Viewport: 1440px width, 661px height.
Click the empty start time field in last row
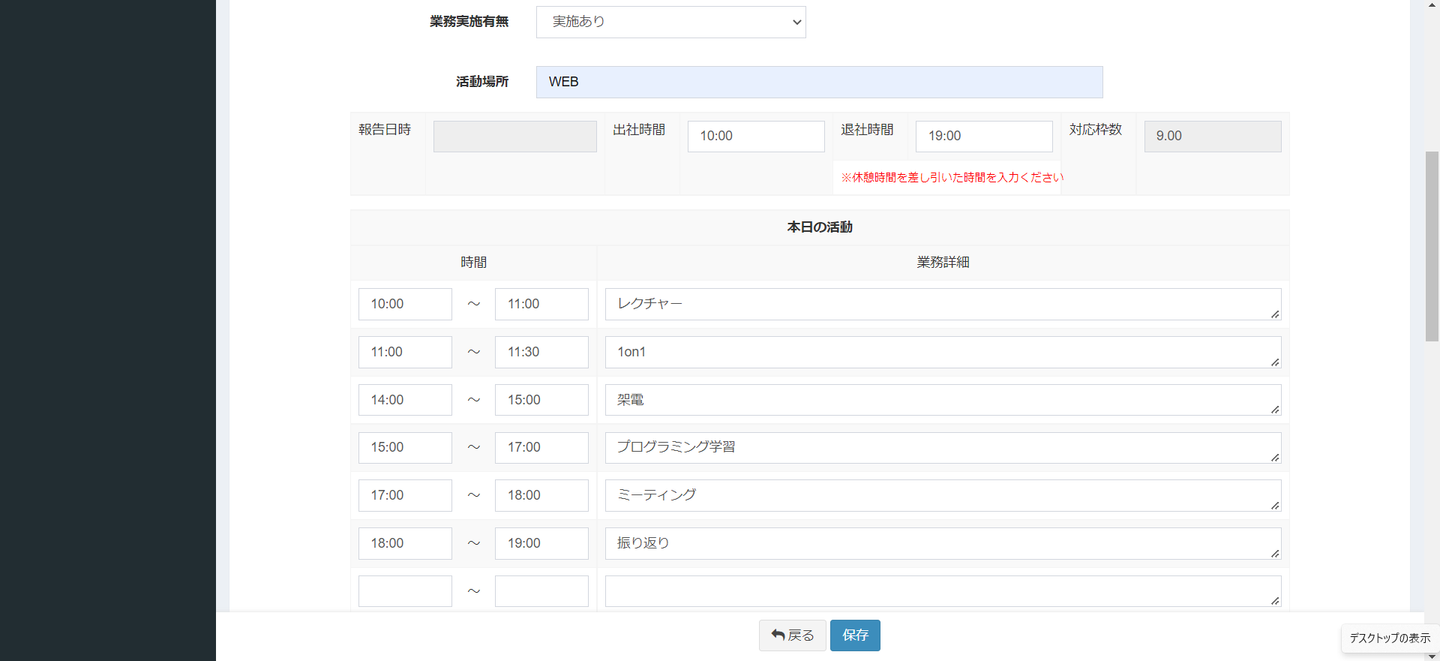405,591
